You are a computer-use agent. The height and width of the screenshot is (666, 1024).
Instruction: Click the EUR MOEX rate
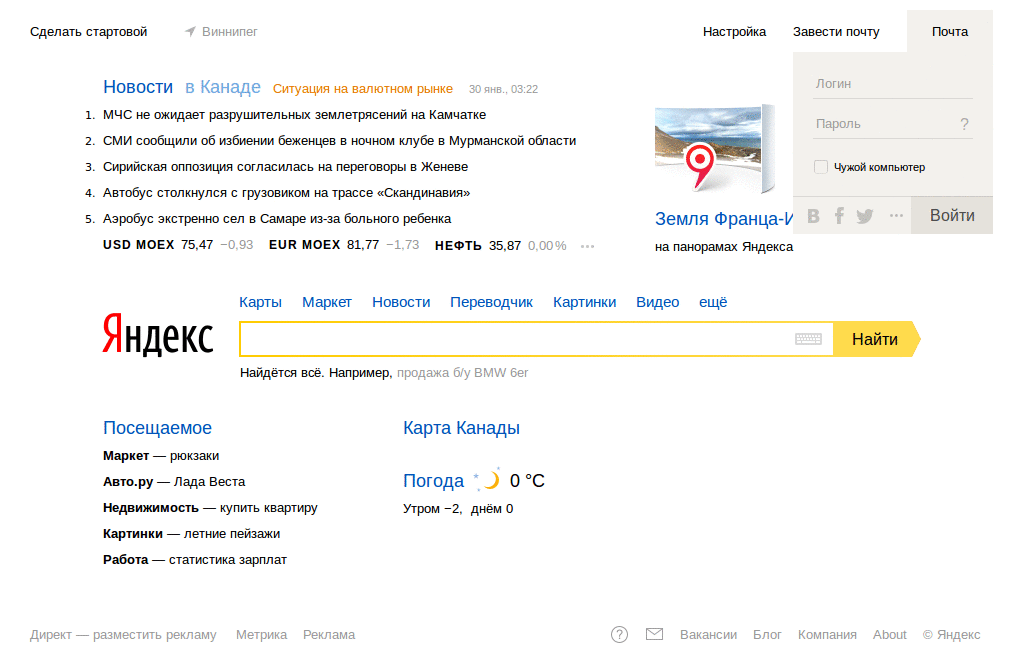344,245
